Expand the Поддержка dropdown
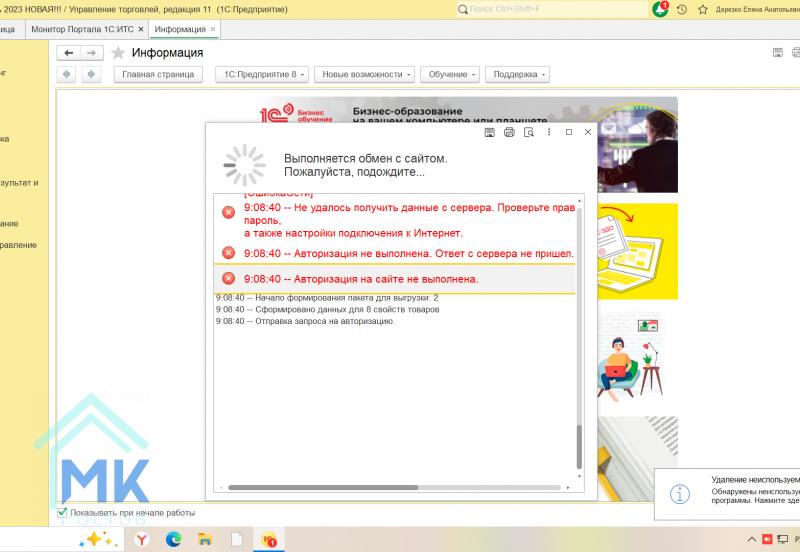Viewport: 800px width, 552px height. coord(517,74)
